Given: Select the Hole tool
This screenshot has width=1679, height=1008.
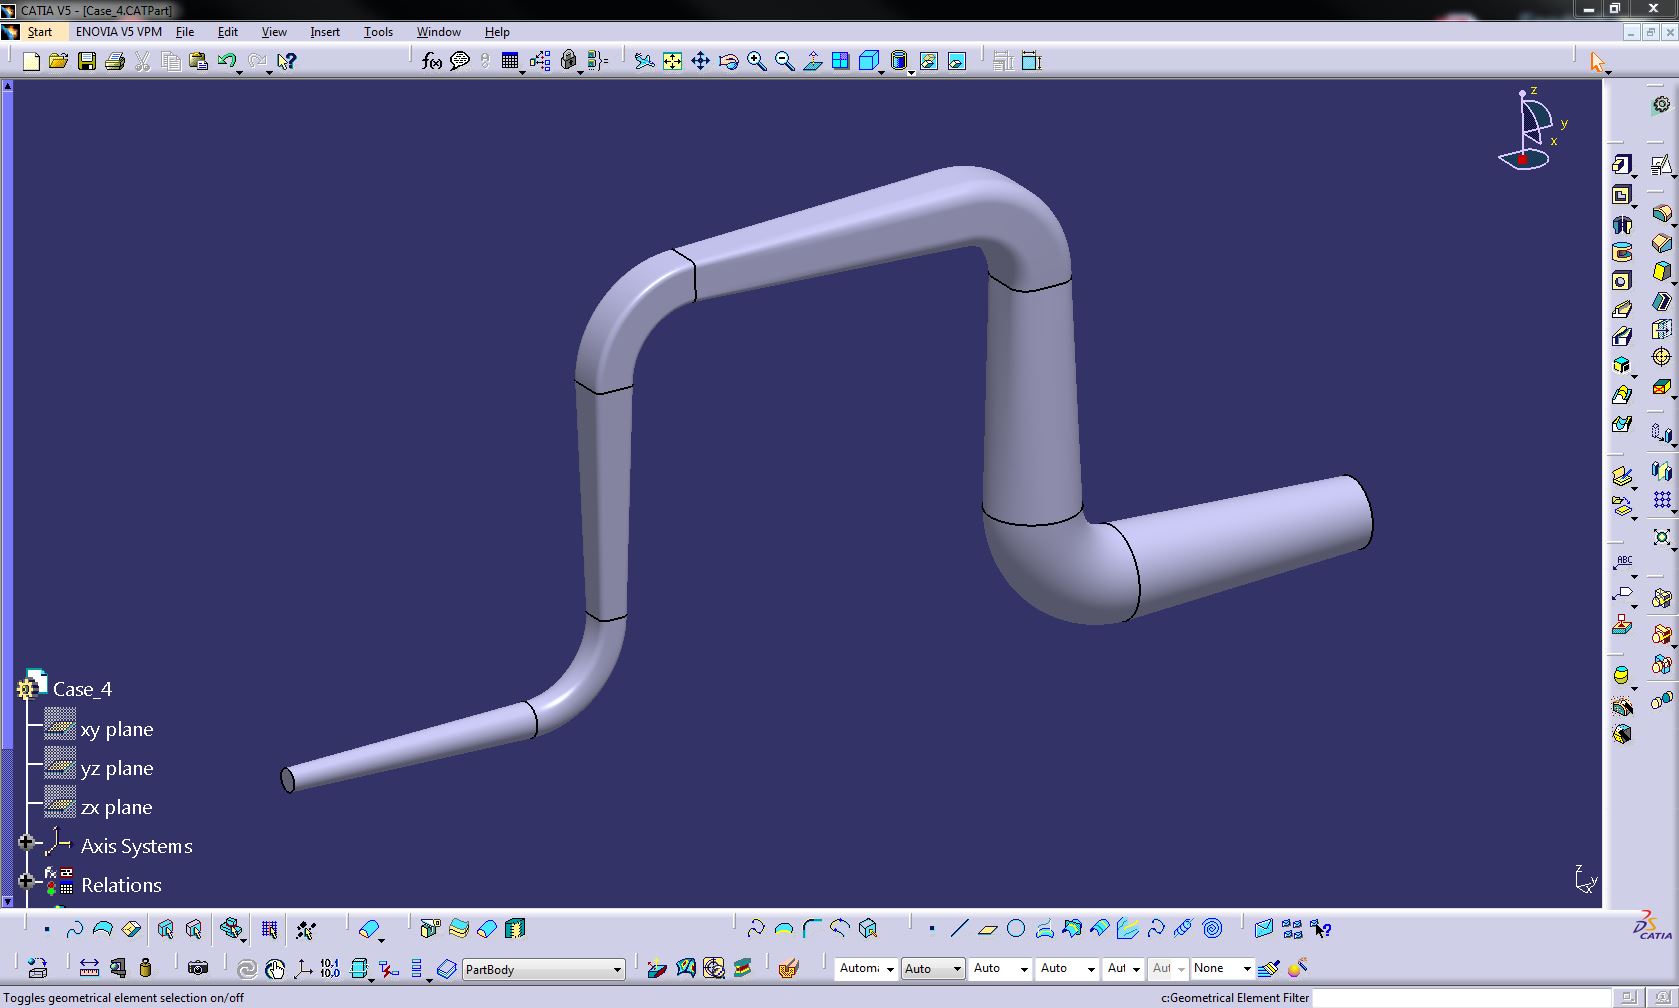Looking at the screenshot, I should click(1622, 281).
